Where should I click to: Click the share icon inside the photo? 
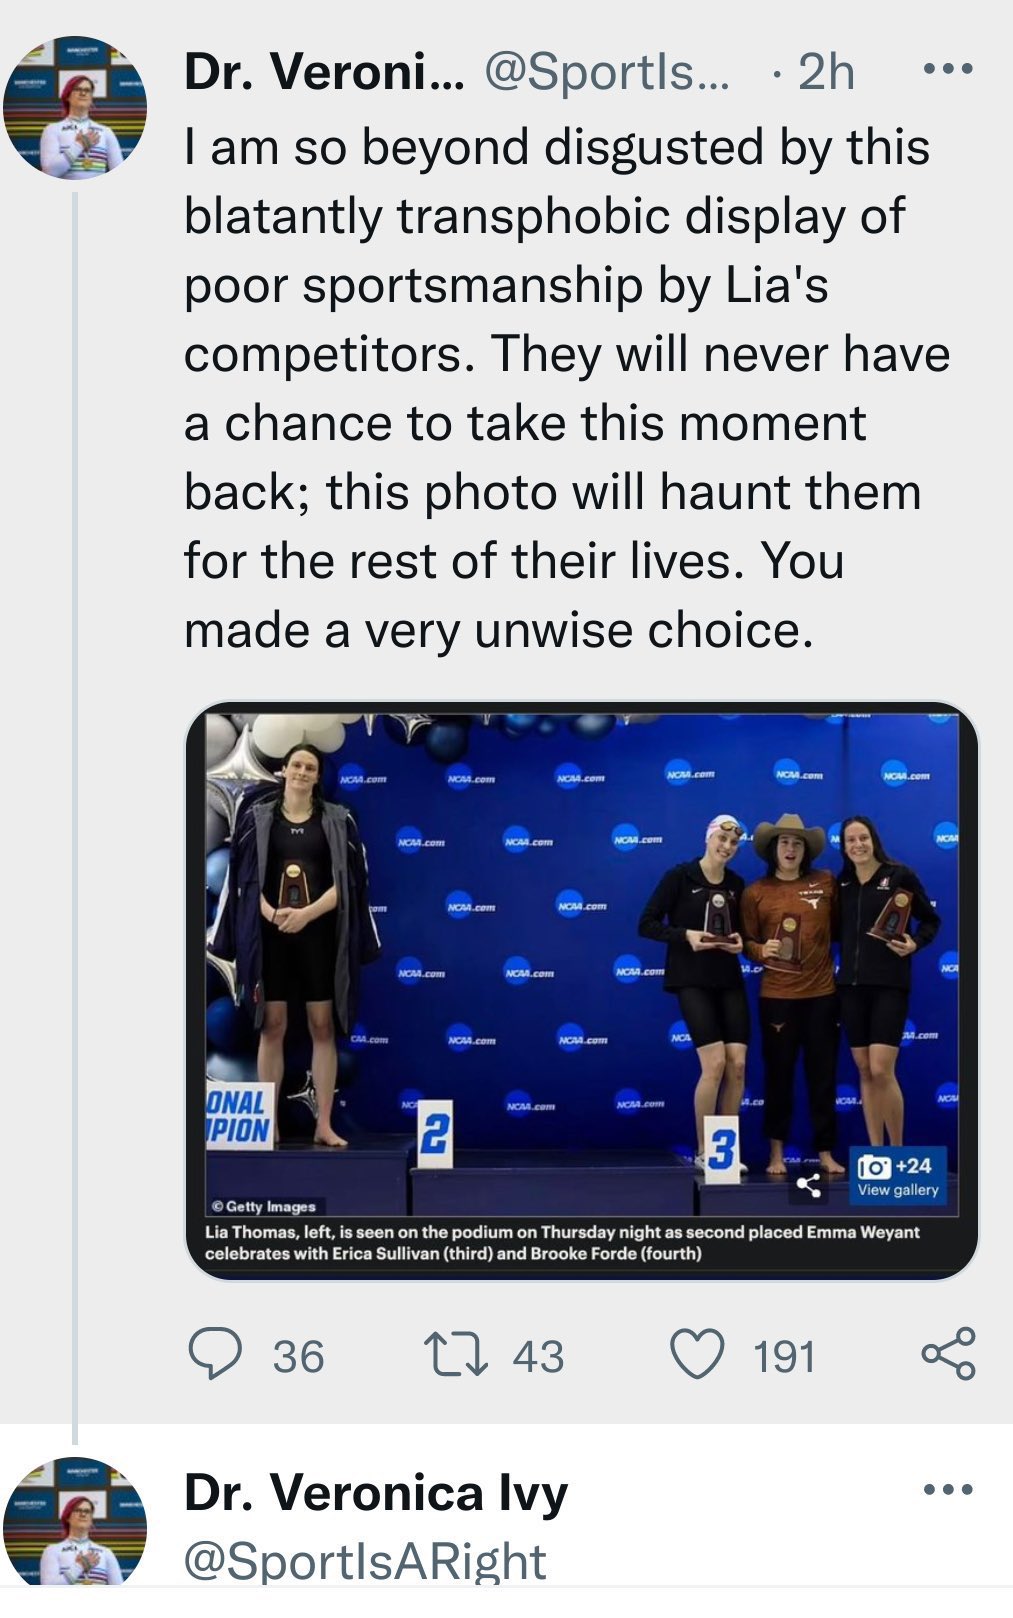click(x=808, y=1186)
